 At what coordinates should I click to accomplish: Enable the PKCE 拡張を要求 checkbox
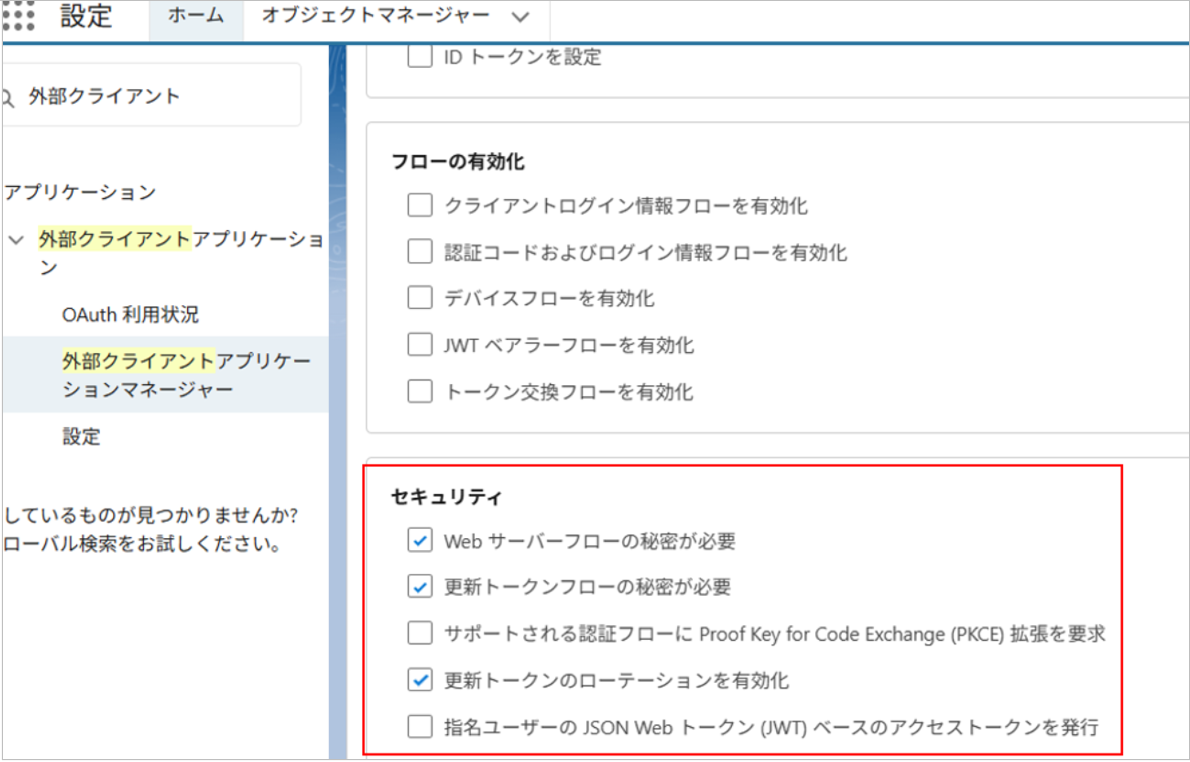coord(419,633)
